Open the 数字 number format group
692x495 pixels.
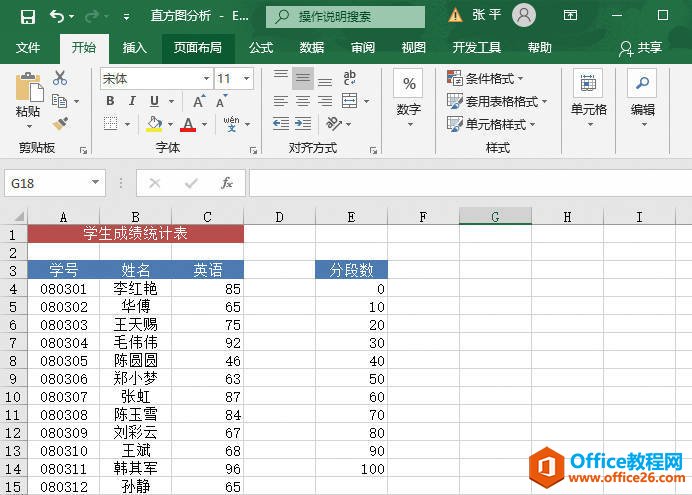(x=409, y=97)
